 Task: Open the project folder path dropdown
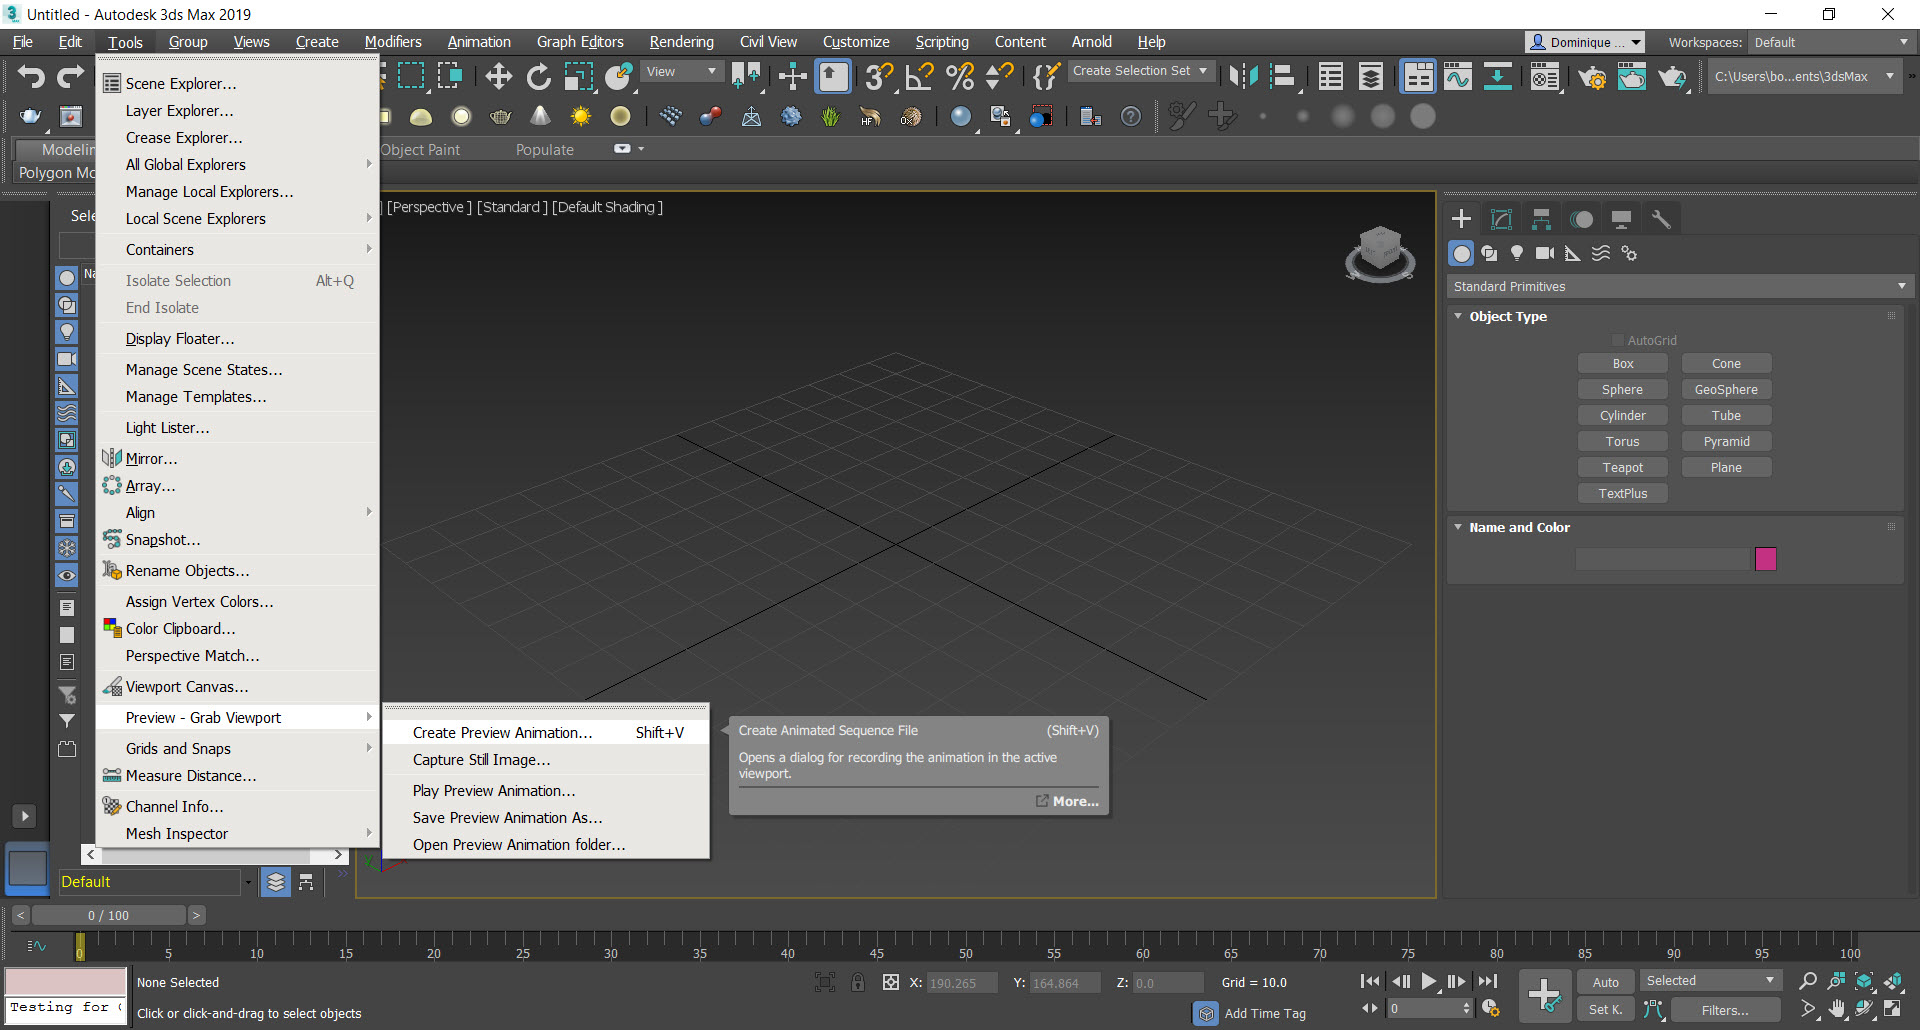point(1804,77)
